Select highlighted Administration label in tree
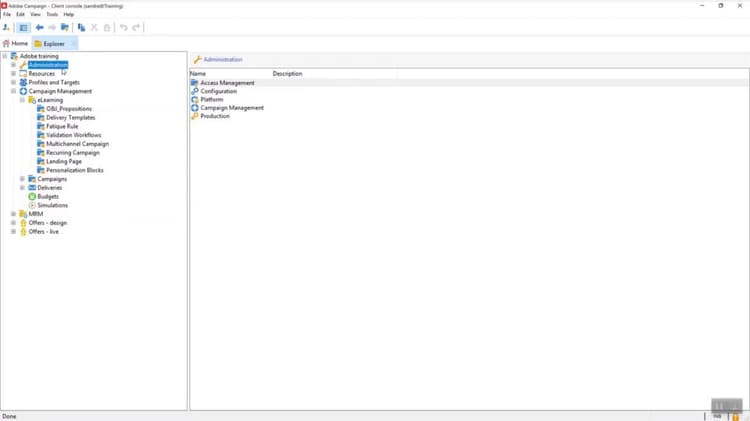This screenshot has height=421, width=750. pyautogui.click(x=48, y=65)
